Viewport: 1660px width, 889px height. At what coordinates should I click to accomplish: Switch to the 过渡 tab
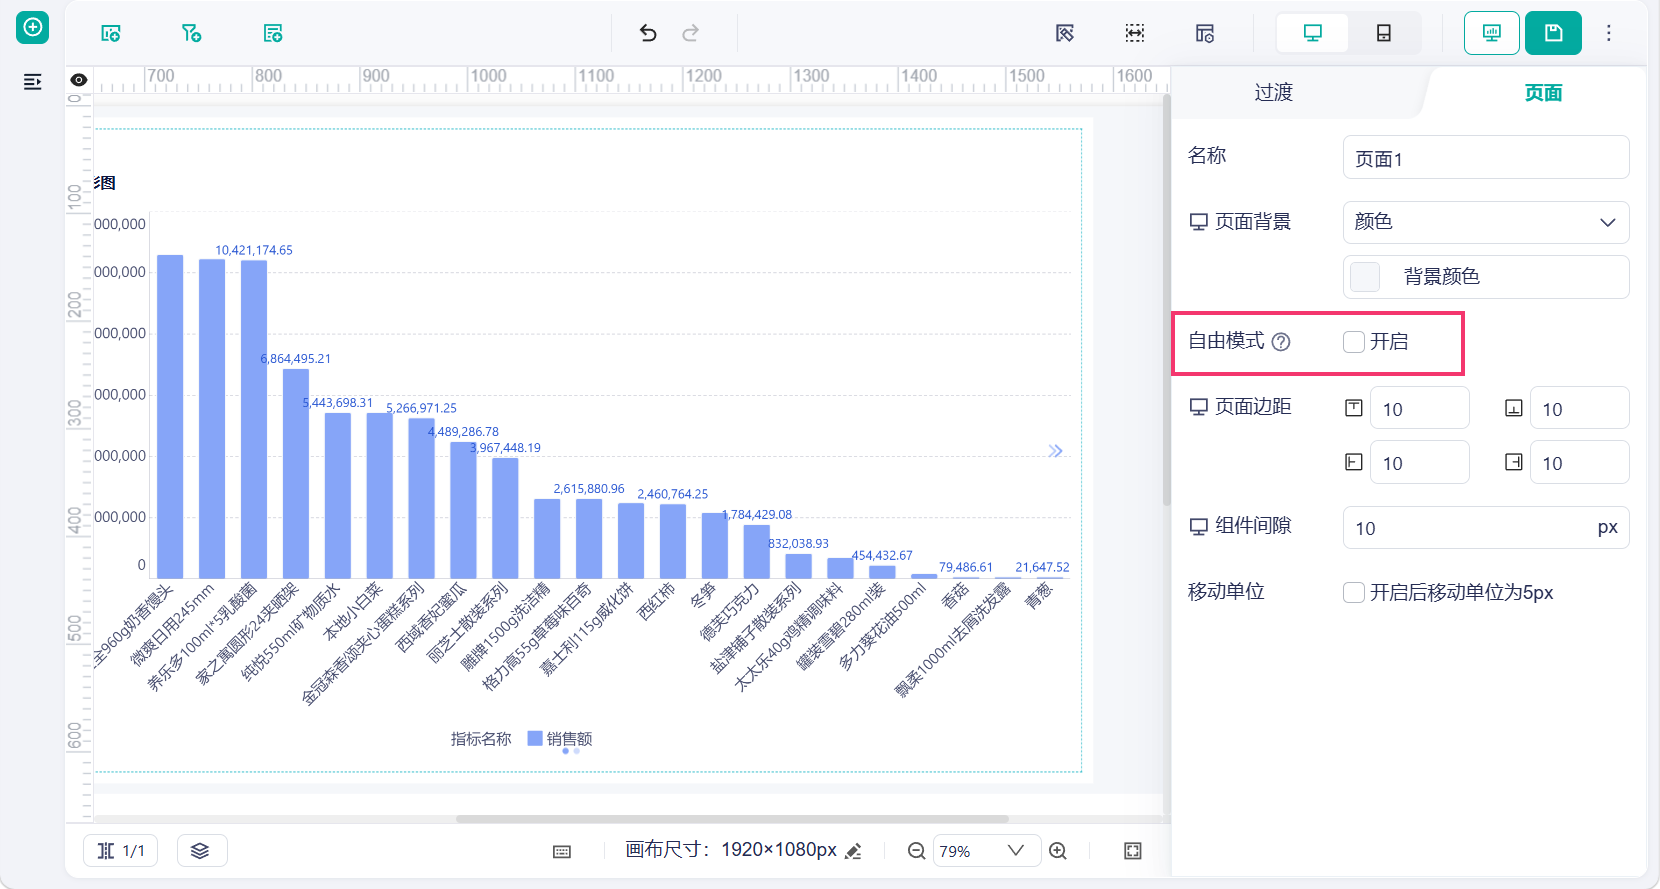1274,93
